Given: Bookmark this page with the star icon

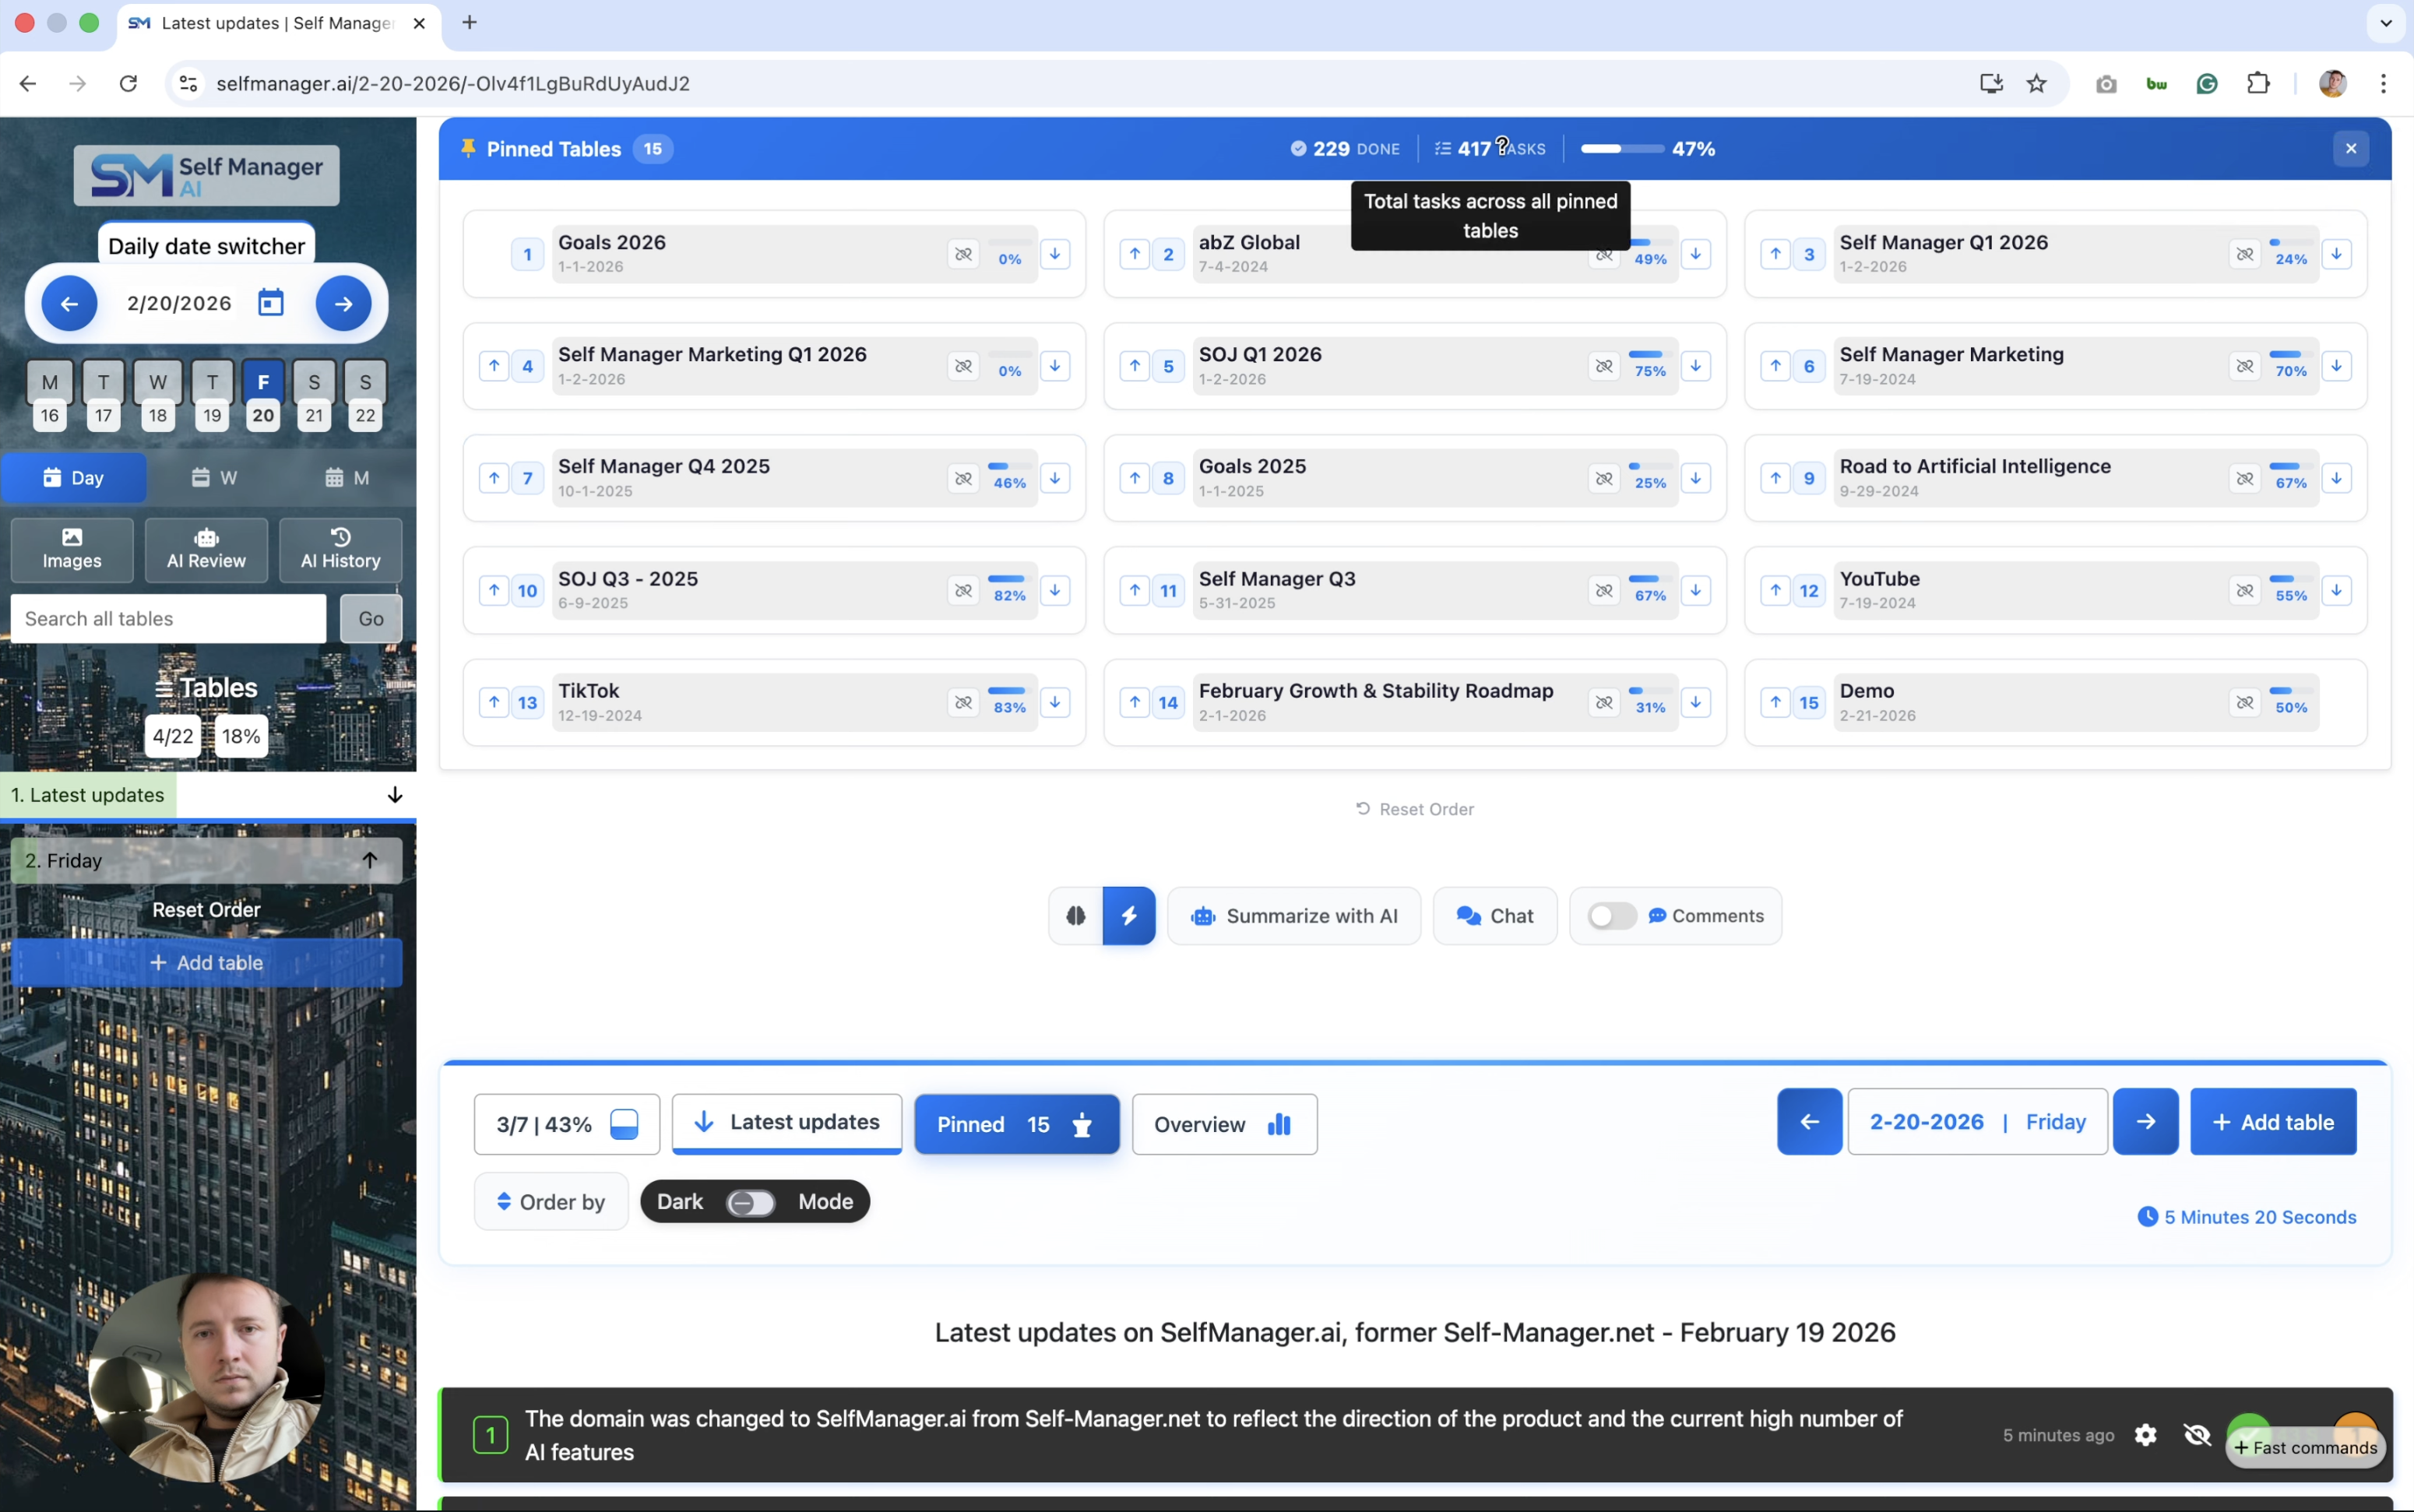Looking at the screenshot, I should (x=2037, y=83).
